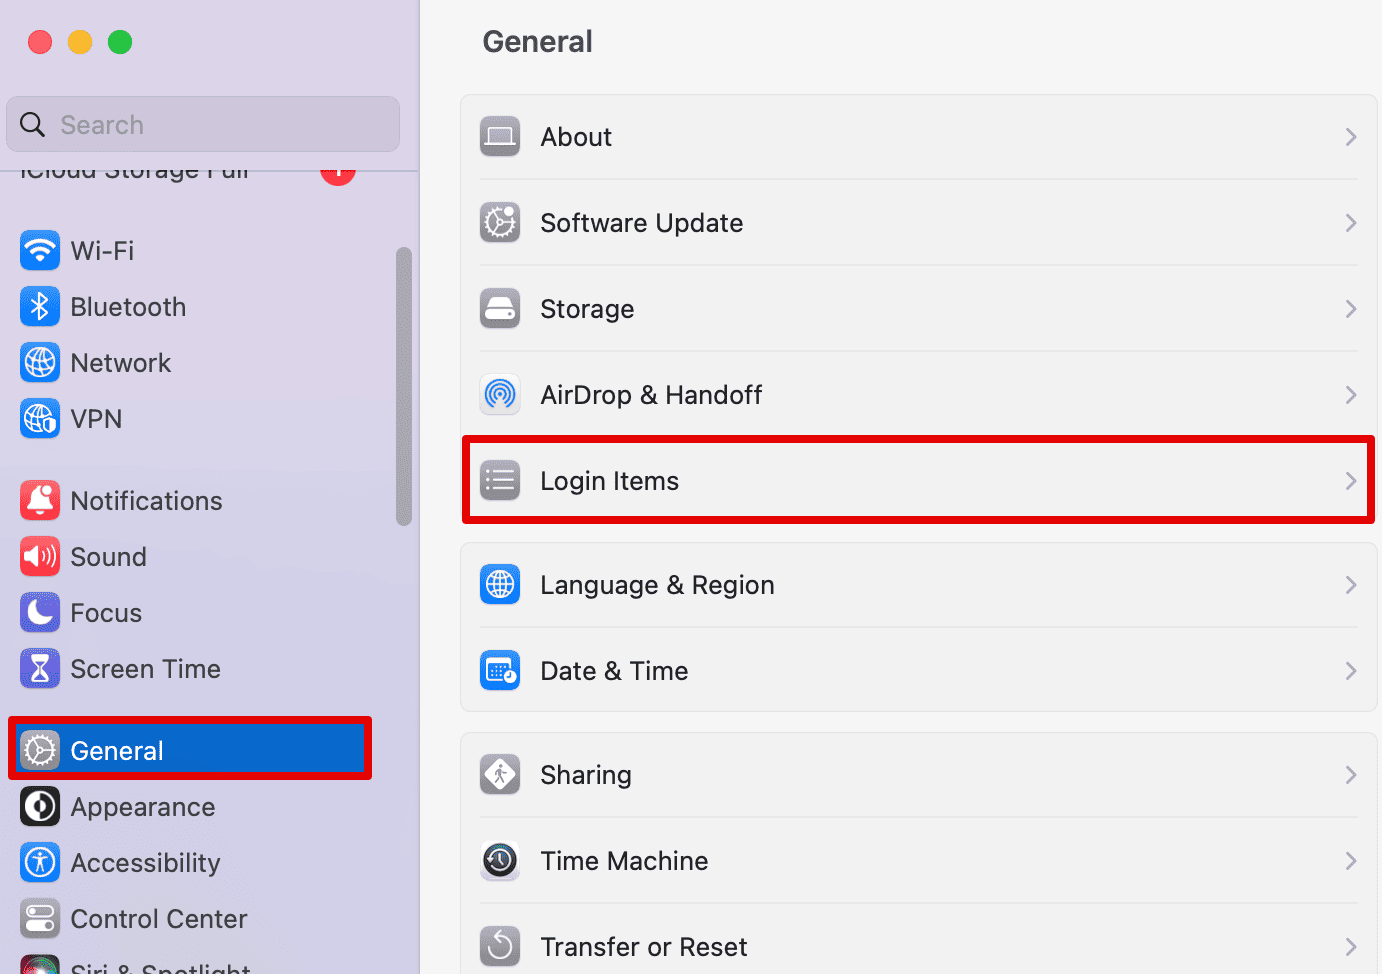This screenshot has width=1382, height=974.
Task: Open the Focus settings label
Action: coord(106,613)
